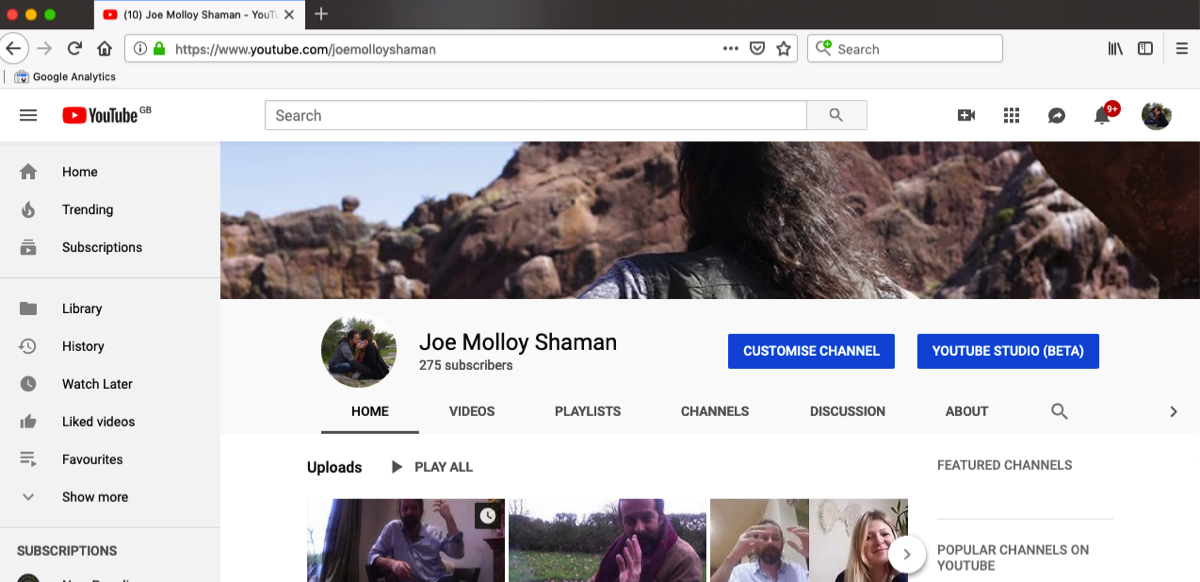Click the CUSTOMISE CHANNEL button
The width and height of the screenshot is (1200, 582).
pyautogui.click(x=811, y=351)
